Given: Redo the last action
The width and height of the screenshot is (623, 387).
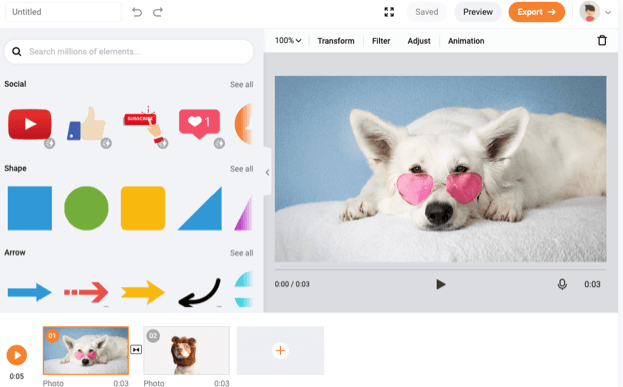Looking at the screenshot, I should coord(158,12).
